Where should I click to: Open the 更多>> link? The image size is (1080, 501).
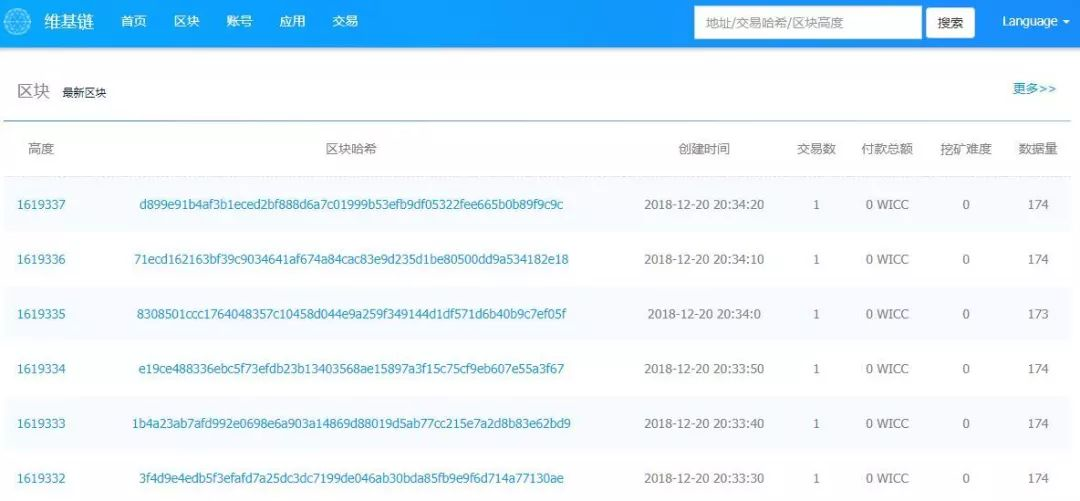[1034, 89]
